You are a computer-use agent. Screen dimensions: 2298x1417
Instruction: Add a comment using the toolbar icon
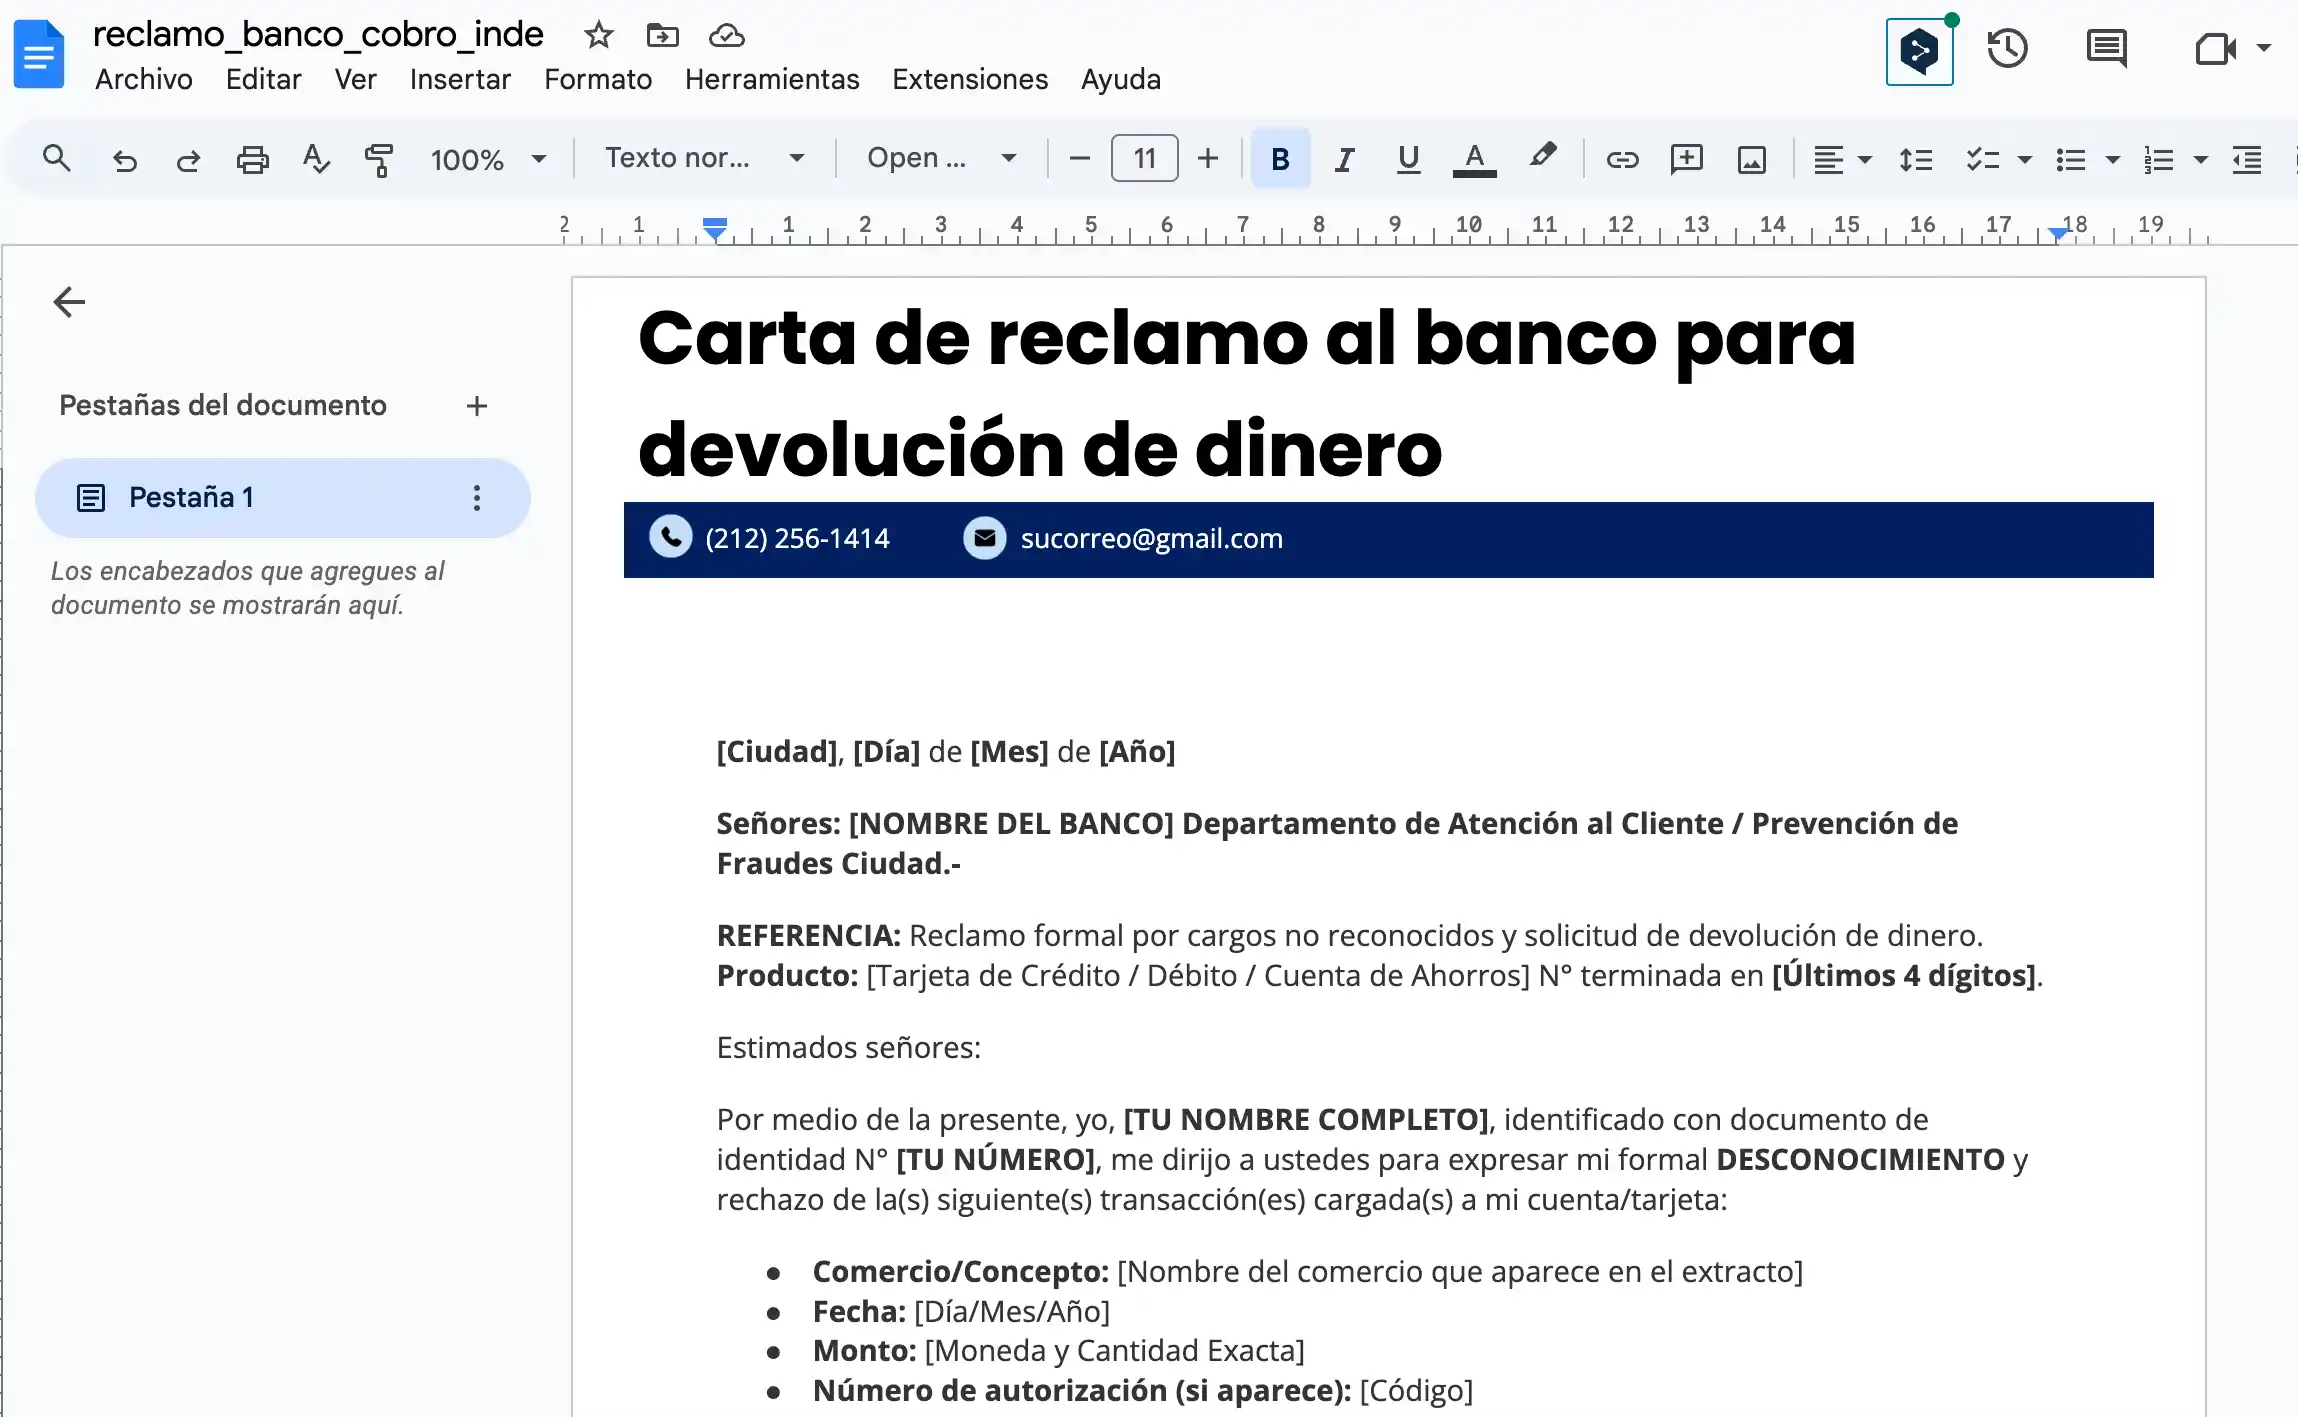(1687, 158)
